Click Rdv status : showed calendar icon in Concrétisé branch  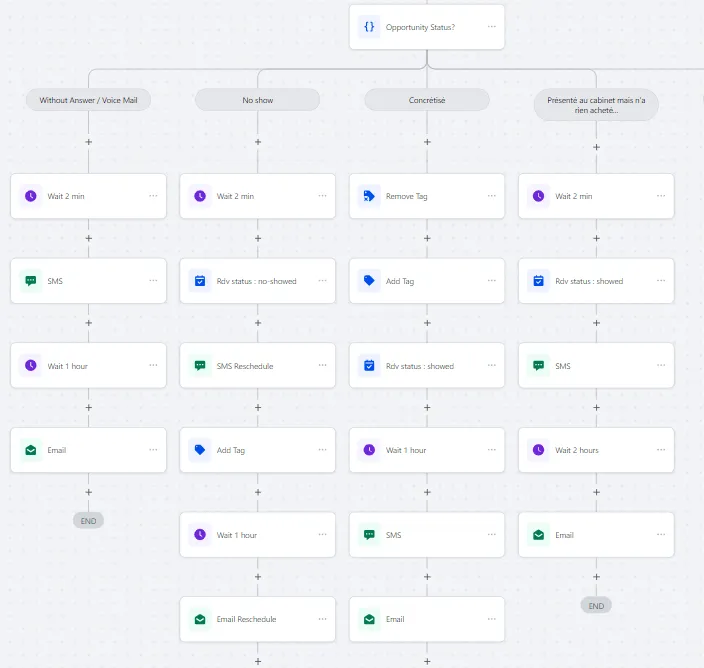[x=369, y=366]
